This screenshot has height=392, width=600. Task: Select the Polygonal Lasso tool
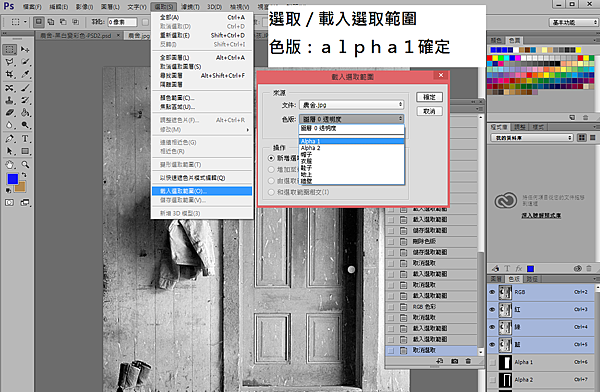10,62
